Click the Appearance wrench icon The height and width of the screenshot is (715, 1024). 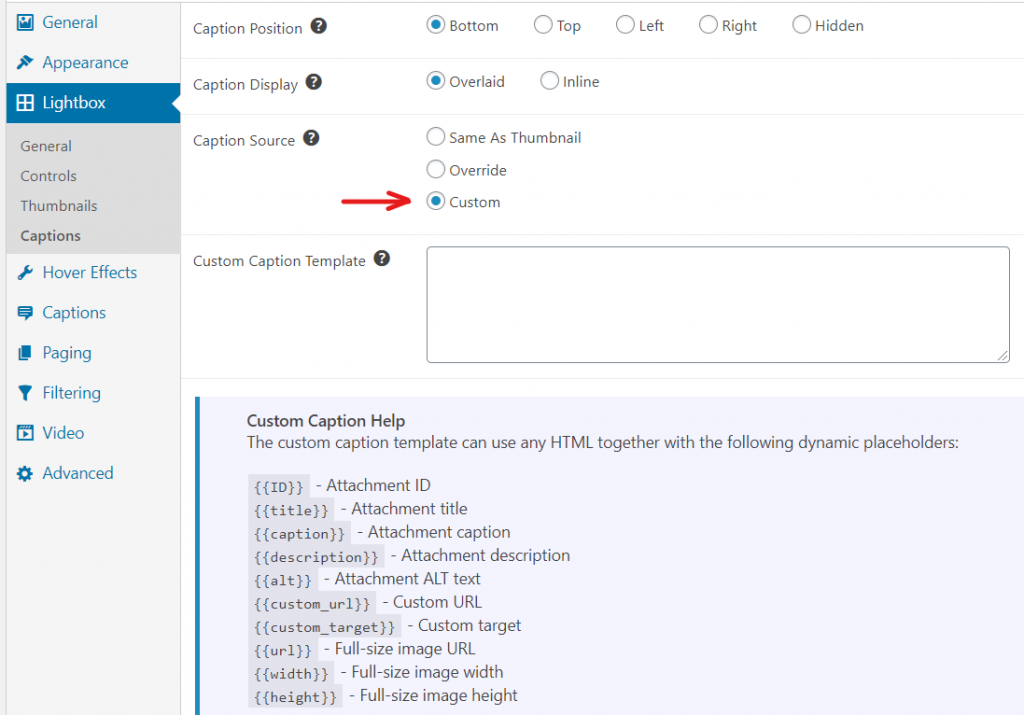[27, 62]
